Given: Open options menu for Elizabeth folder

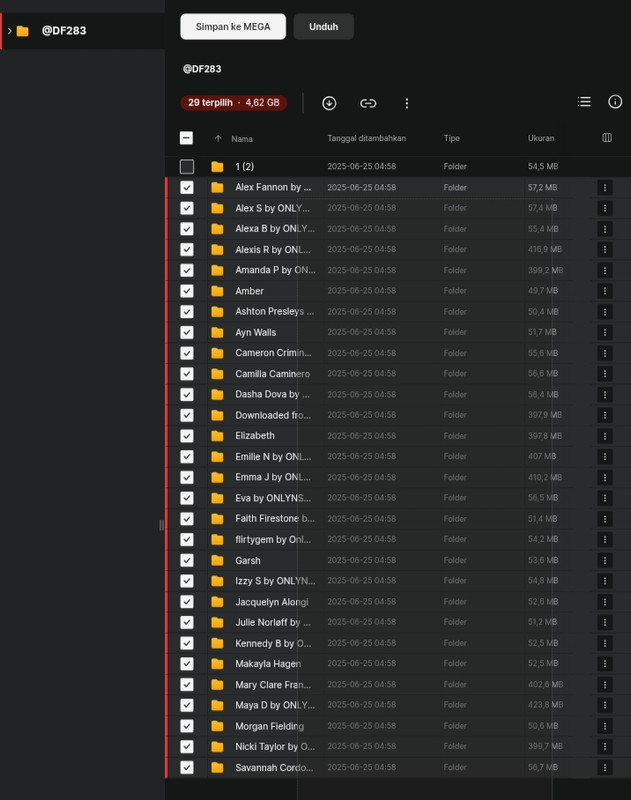Looking at the screenshot, I should (x=605, y=436).
